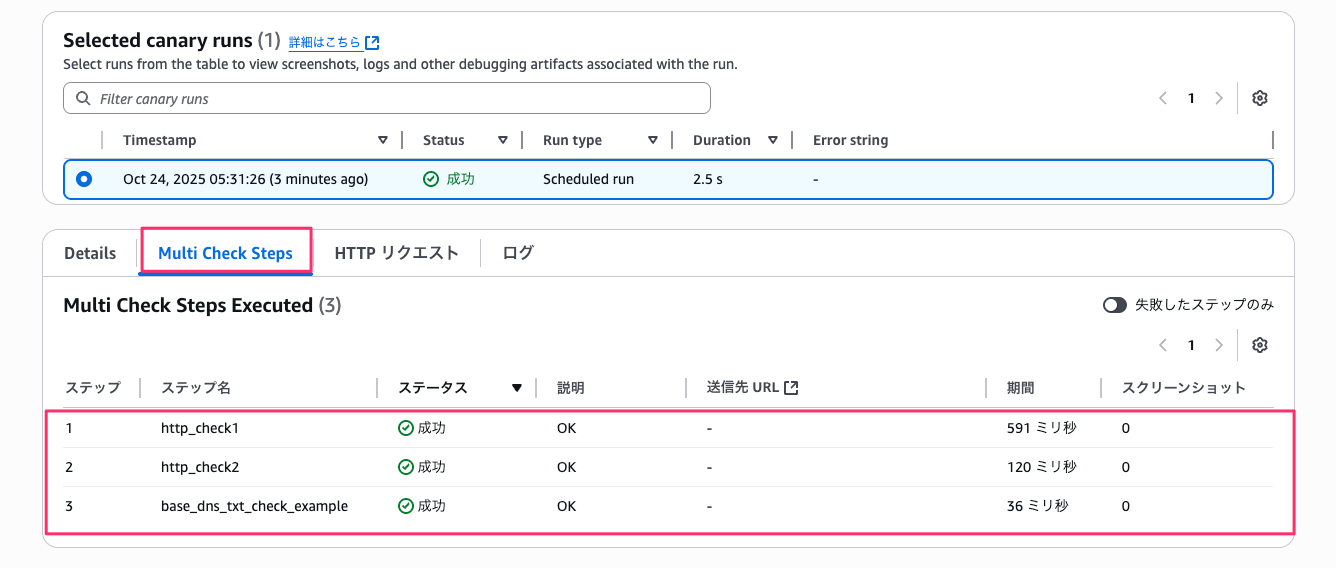This screenshot has height=568, width=1336.
Task: Sort runs by Duration column arrow
Action: point(773,140)
